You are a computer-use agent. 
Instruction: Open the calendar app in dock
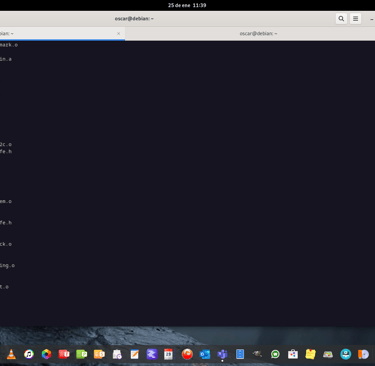tap(169, 354)
